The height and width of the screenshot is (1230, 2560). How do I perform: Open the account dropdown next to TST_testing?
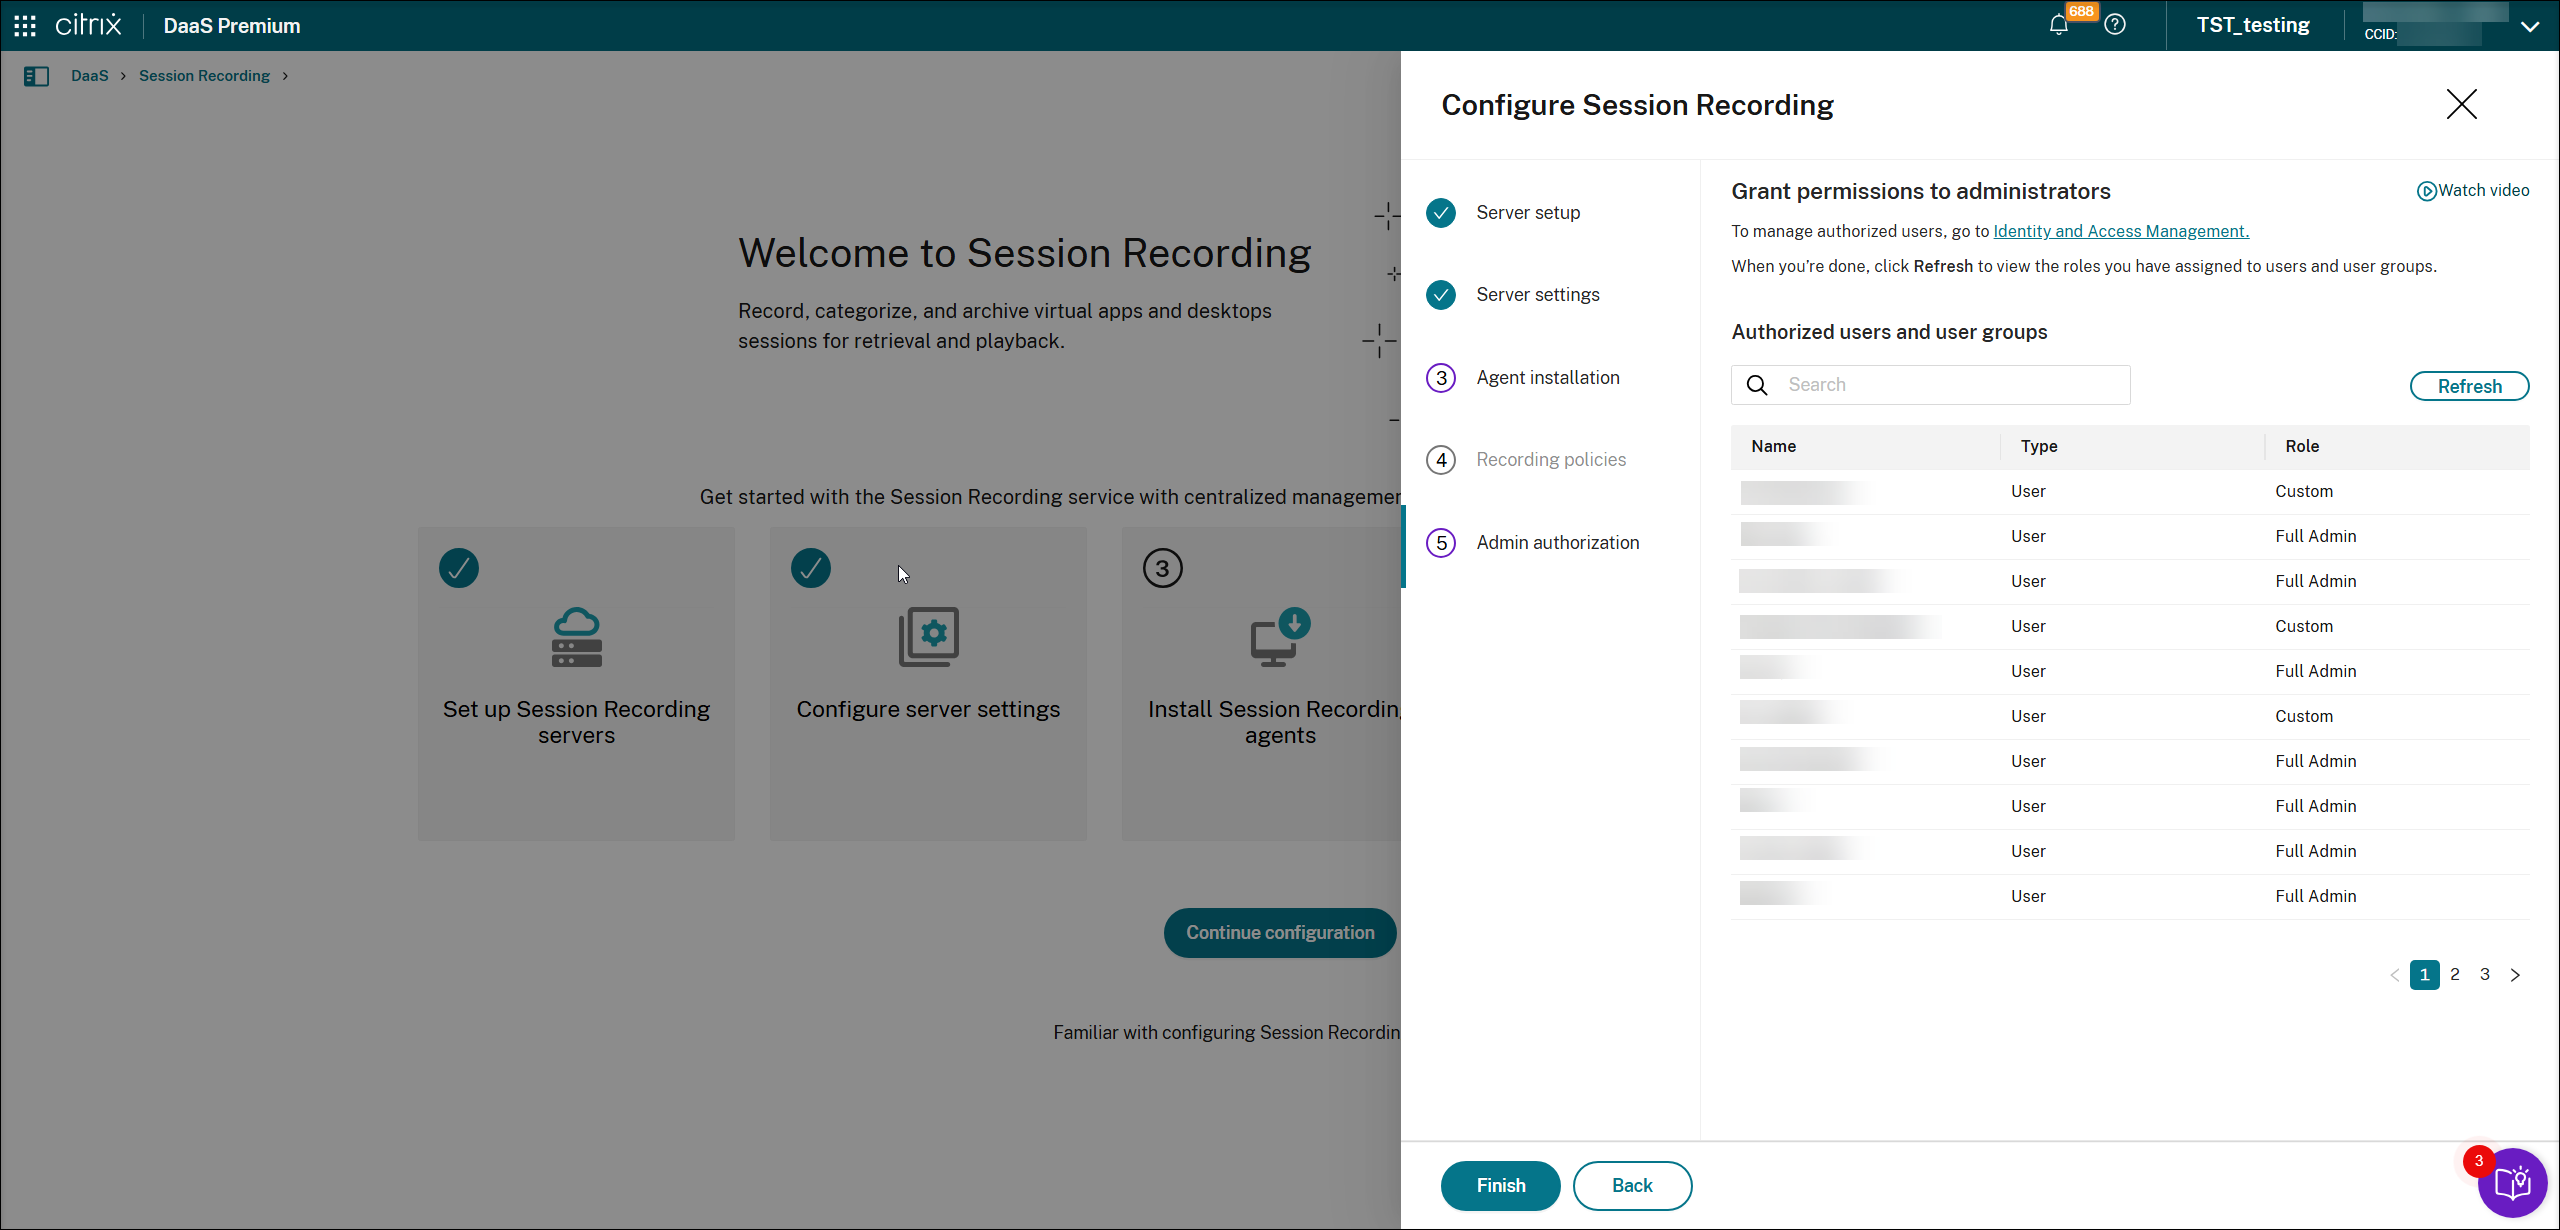point(2531,25)
